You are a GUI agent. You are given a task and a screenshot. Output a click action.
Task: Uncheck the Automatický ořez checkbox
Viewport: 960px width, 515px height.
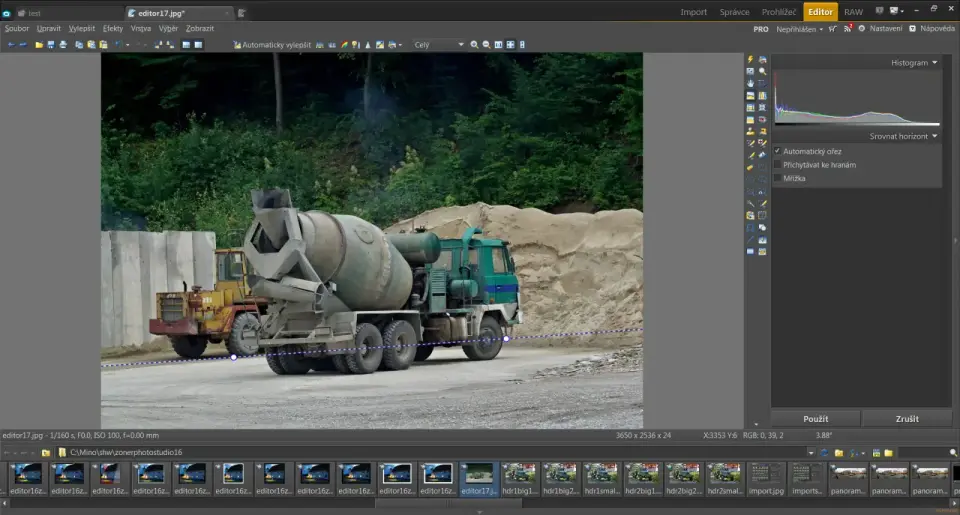(x=778, y=151)
